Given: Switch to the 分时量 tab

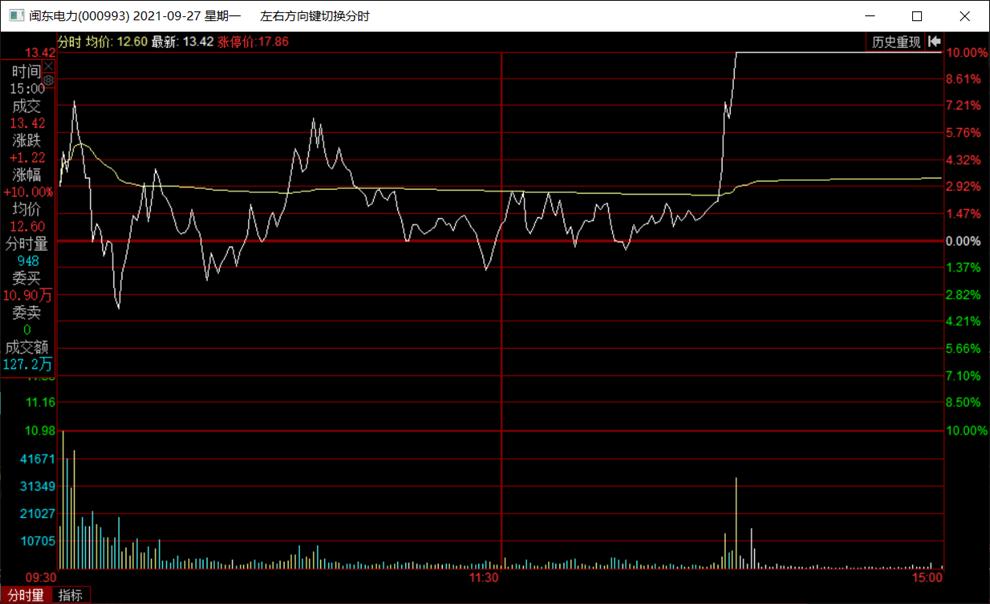Looking at the screenshot, I should coord(26,595).
